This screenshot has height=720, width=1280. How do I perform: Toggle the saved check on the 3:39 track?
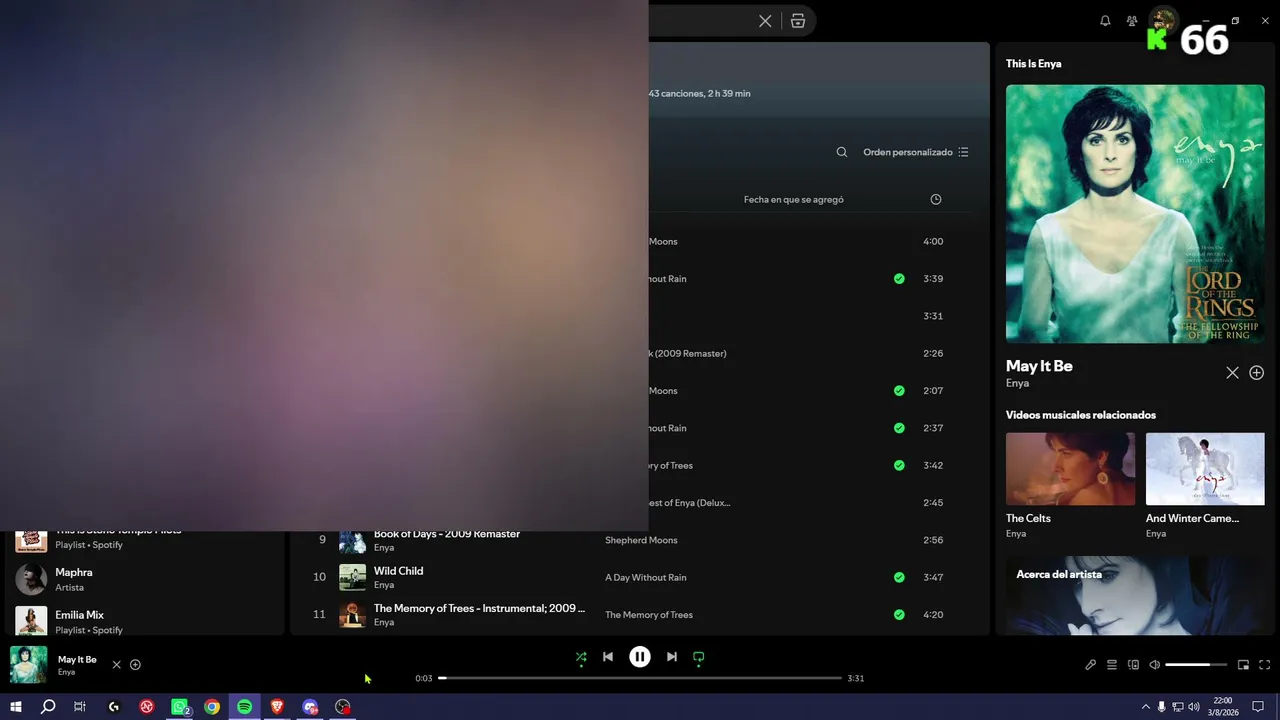(899, 279)
